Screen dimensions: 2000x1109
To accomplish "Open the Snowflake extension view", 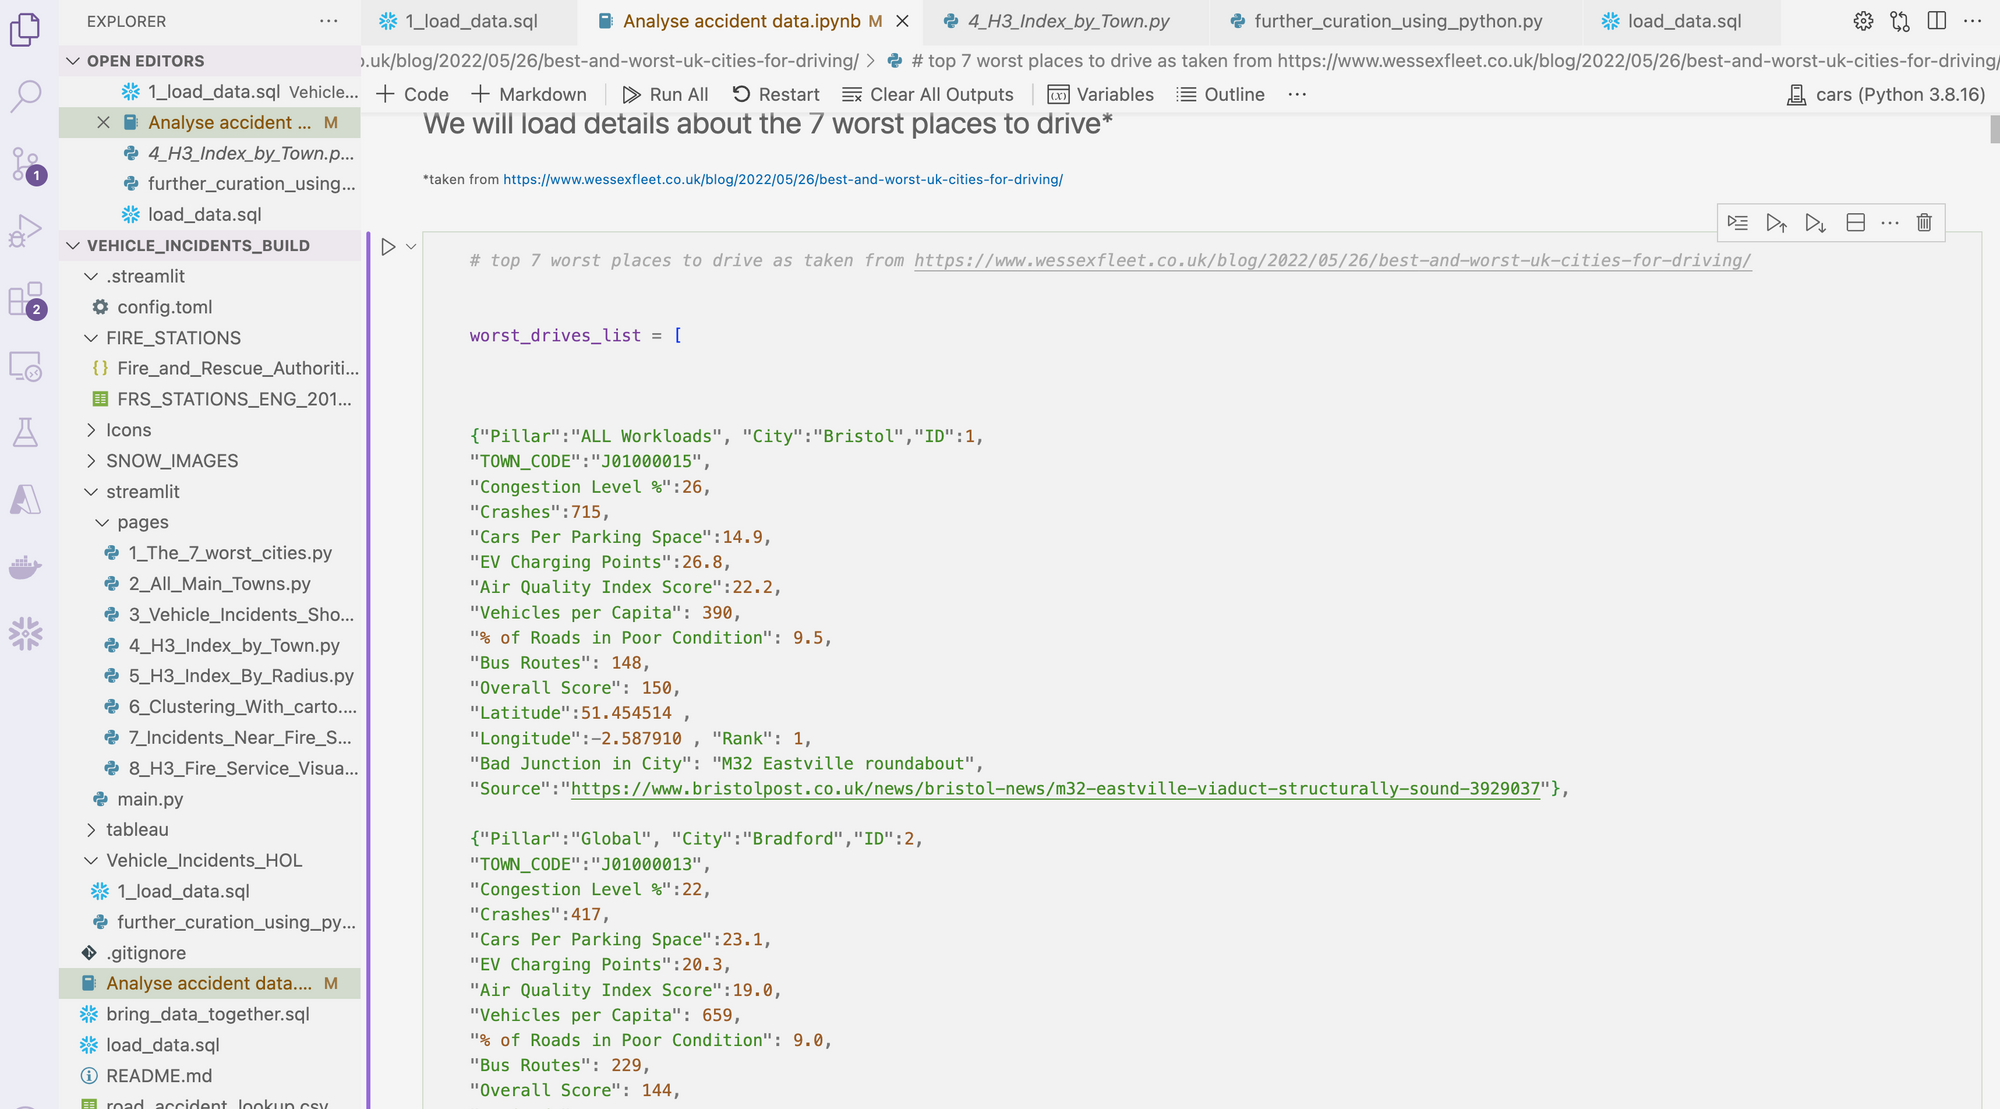I will 25,633.
